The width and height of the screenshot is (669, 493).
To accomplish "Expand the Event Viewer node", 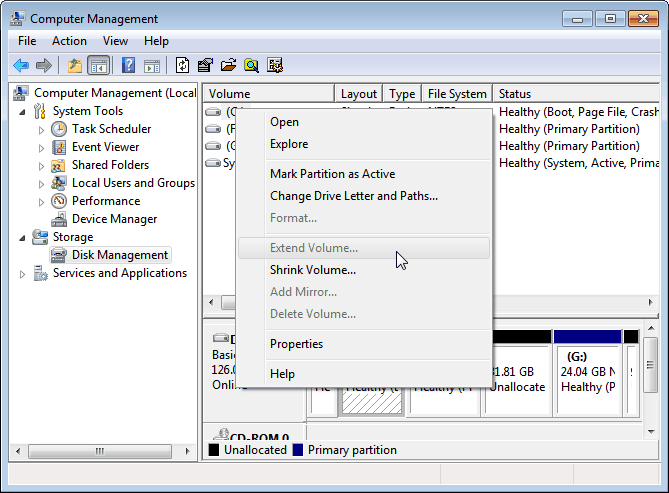I will click(41, 148).
